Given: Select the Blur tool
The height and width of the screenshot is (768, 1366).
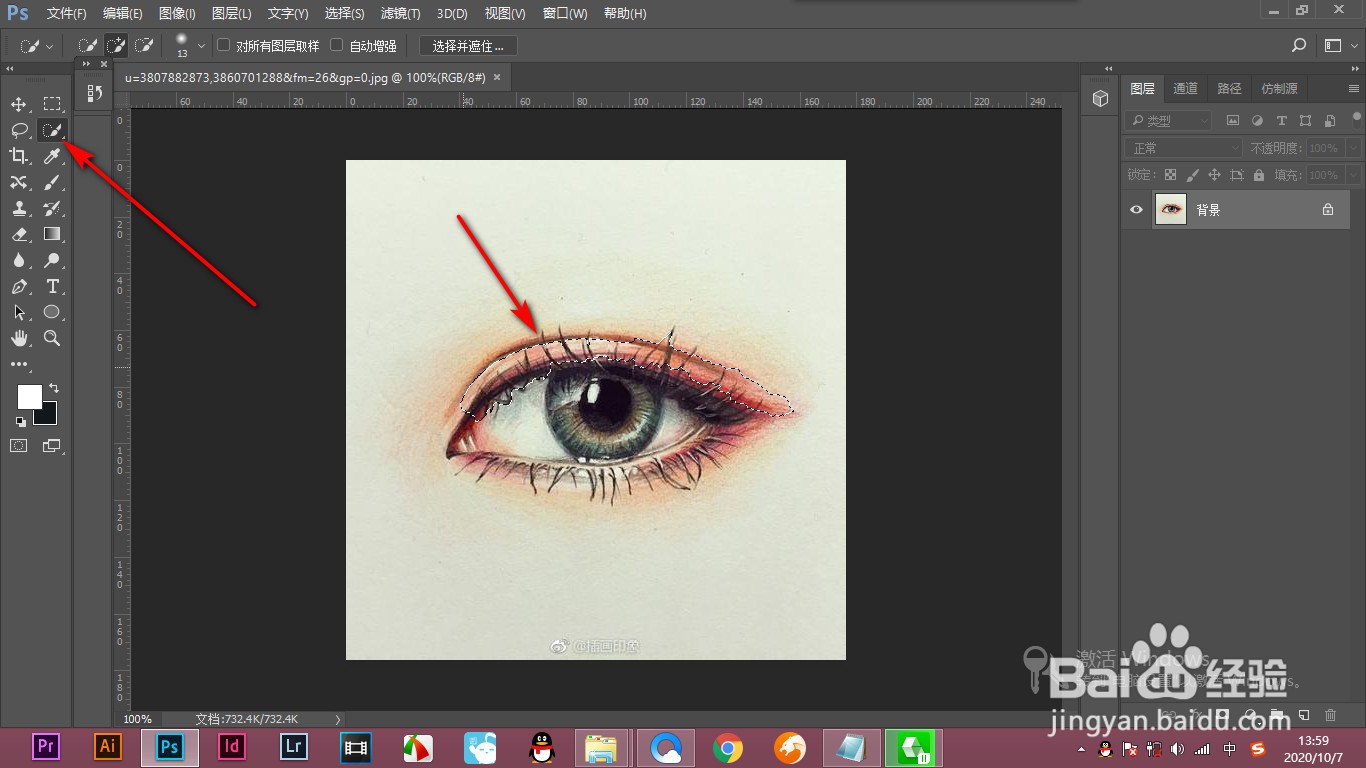Looking at the screenshot, I should [x=19, y=260].
